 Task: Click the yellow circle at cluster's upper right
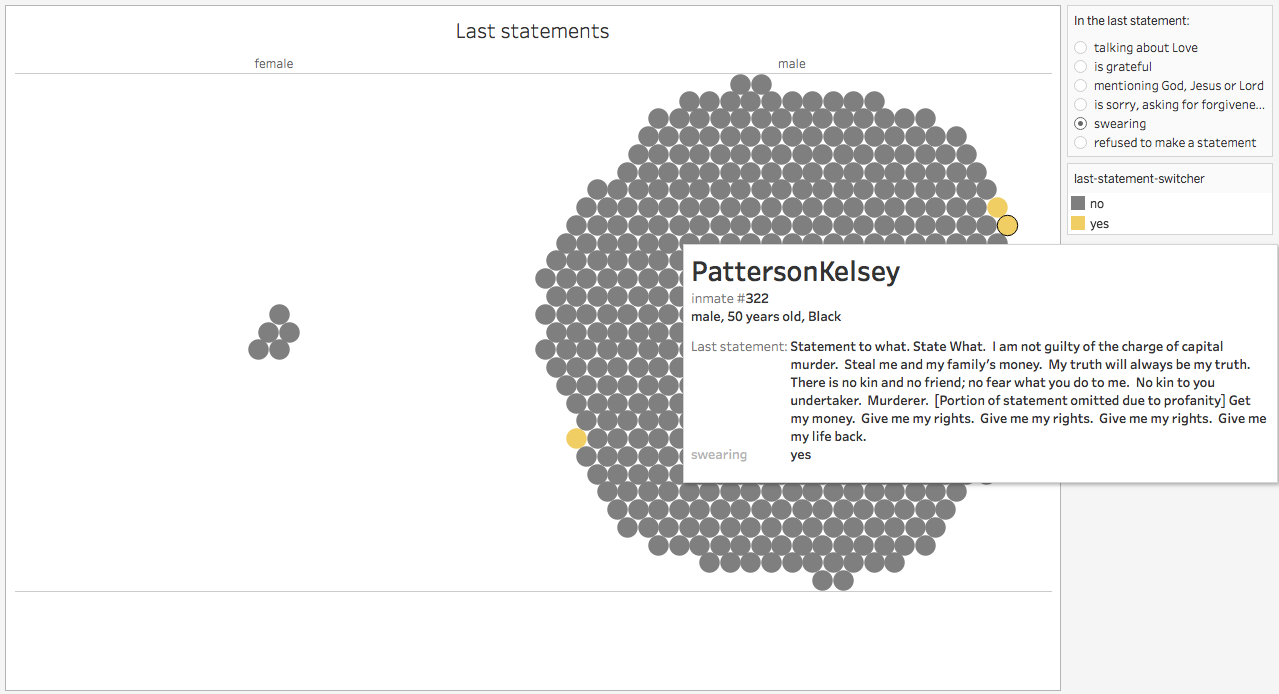[997, 207]
